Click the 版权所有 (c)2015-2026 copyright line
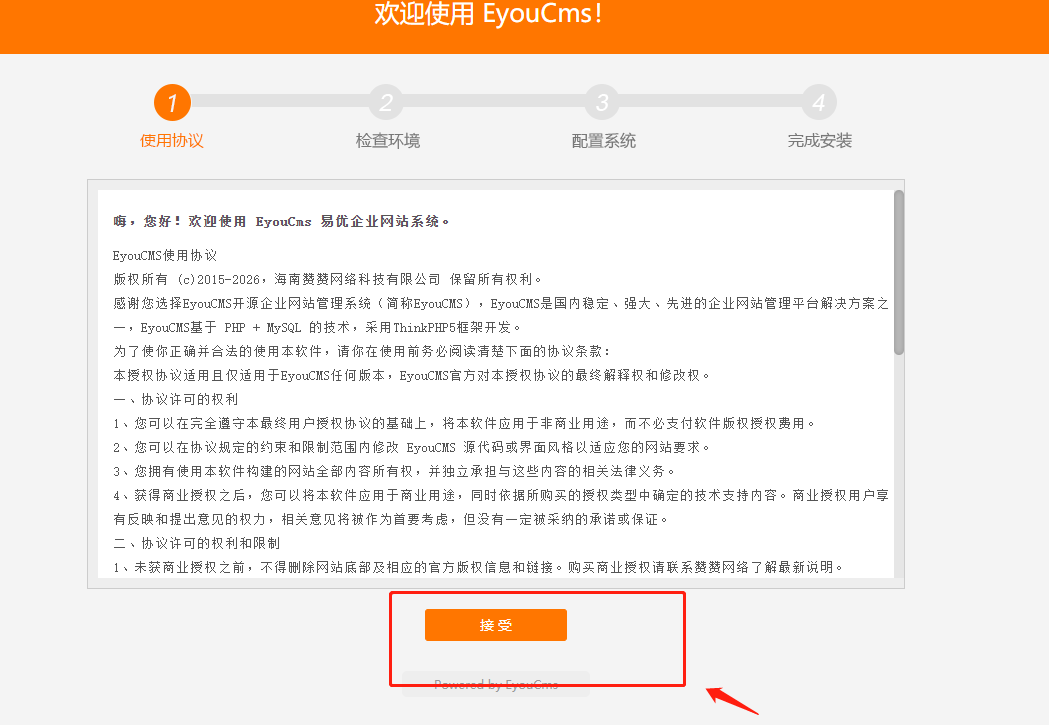This screenshot has width=1049, height=725. pyautogui.click(x=327, y=280)
